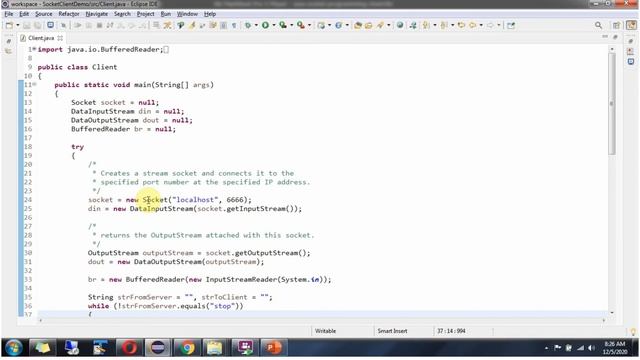Click the Debug bug toolbar icon

pyautogui.click(x=248, y=25)
